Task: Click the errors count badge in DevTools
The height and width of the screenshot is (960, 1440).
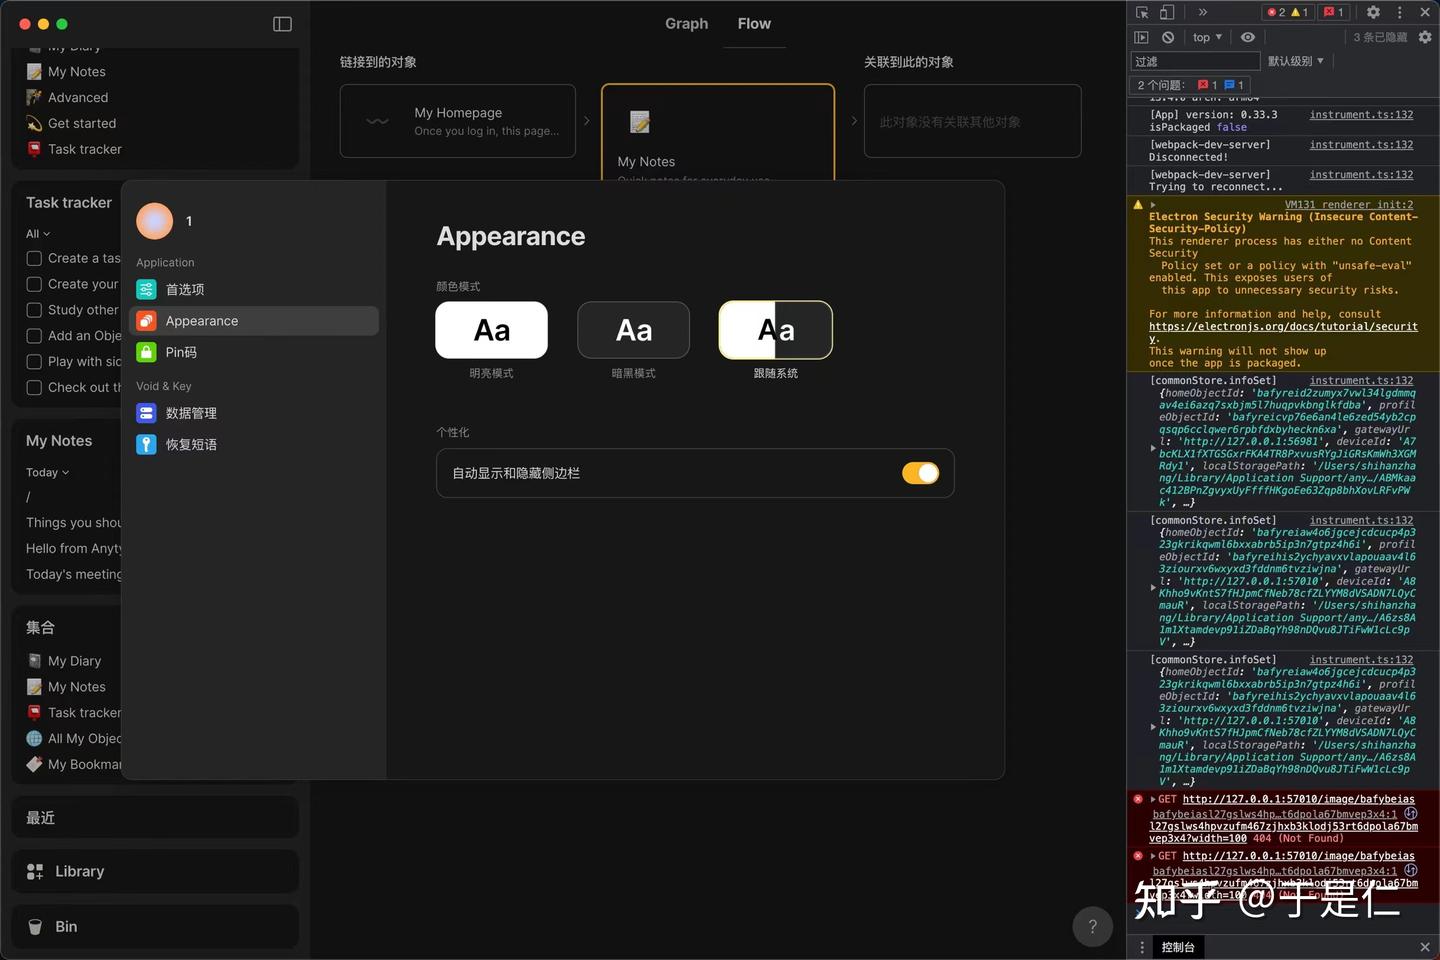Action: 1274,12
